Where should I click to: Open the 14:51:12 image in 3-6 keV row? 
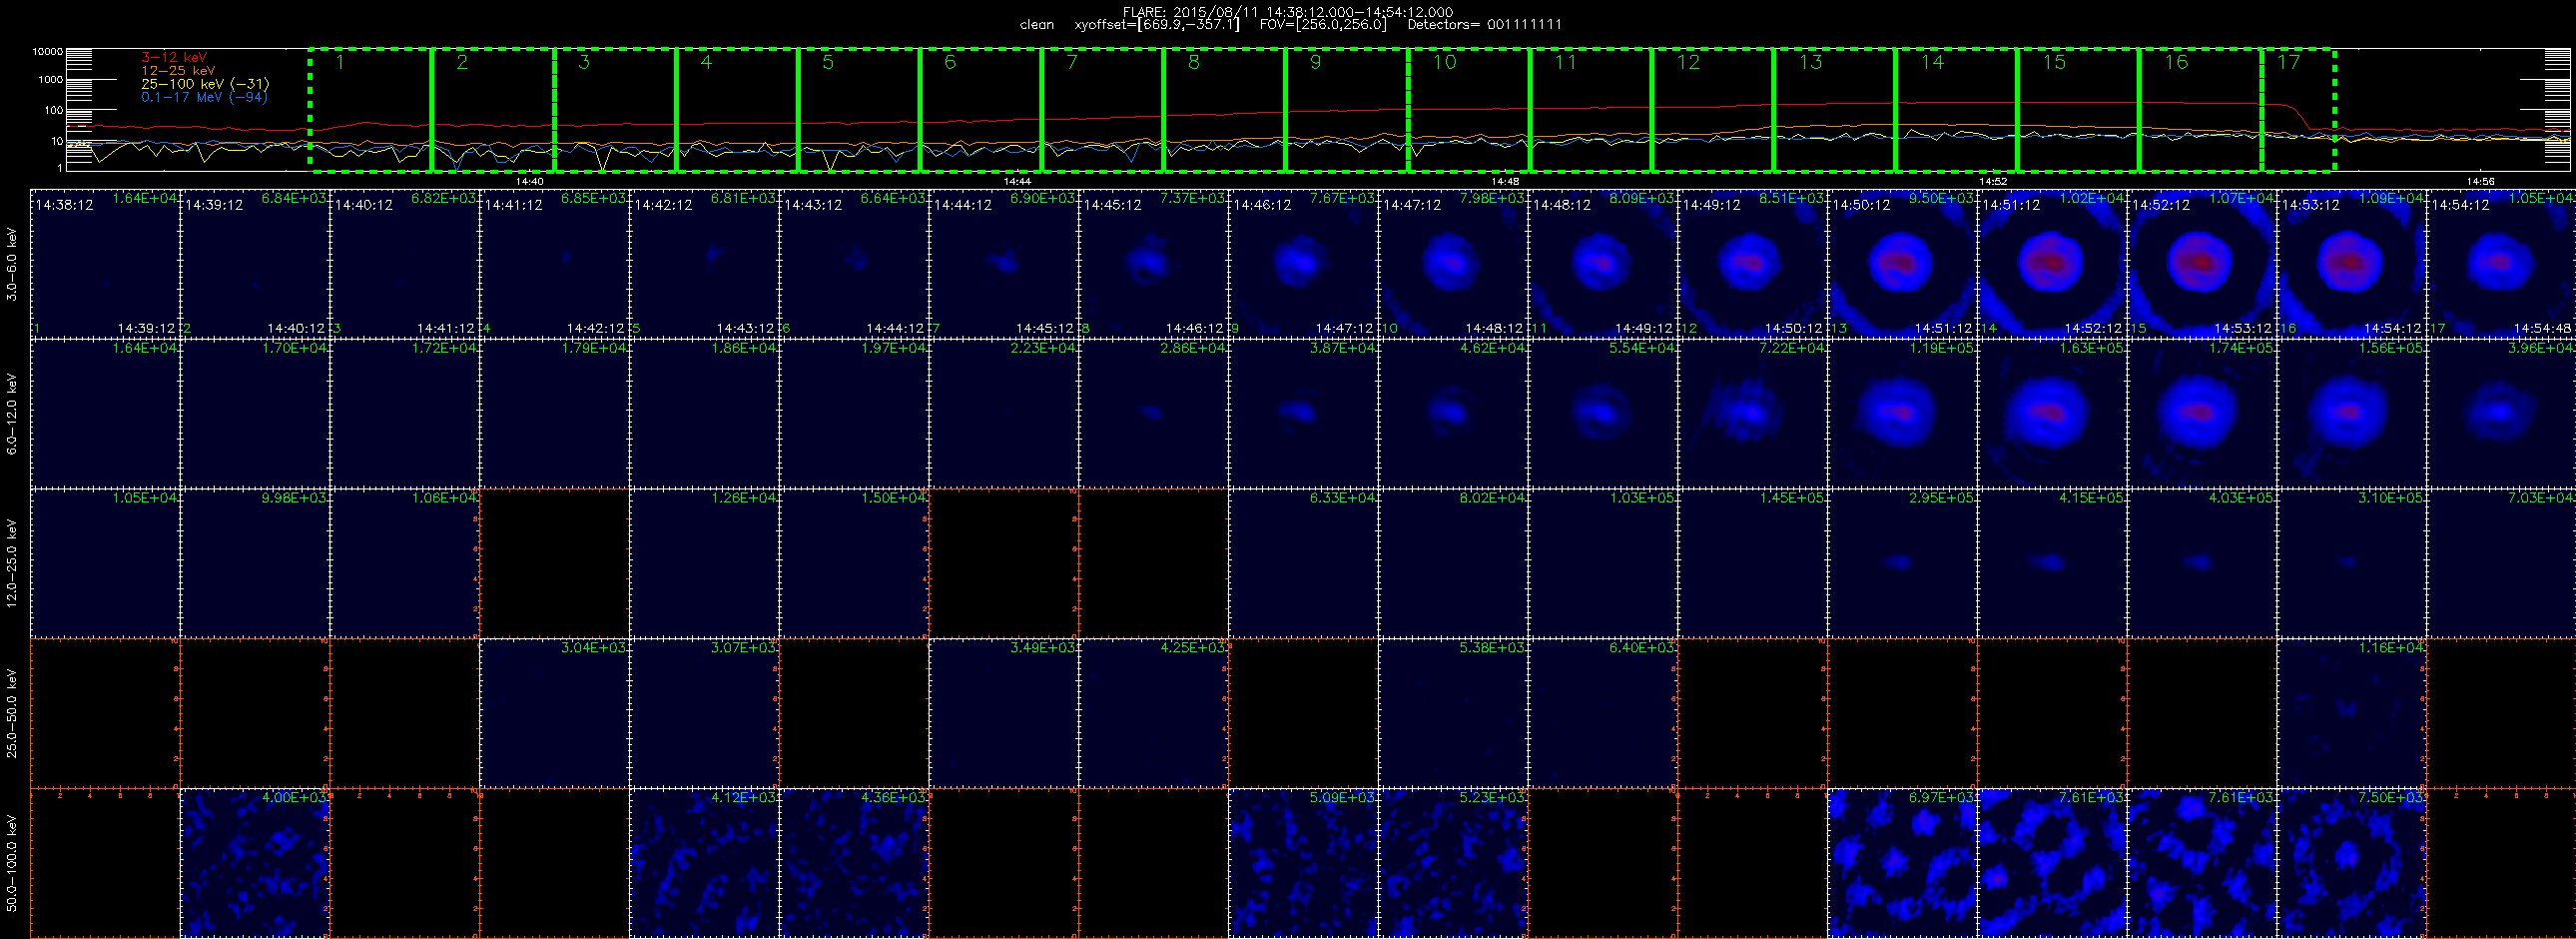pyautogui.click(x=2052, y=264)
